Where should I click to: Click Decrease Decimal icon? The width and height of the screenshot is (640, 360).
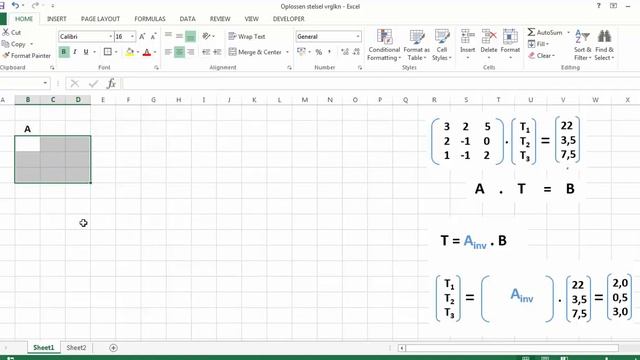(x=356, y=52)
